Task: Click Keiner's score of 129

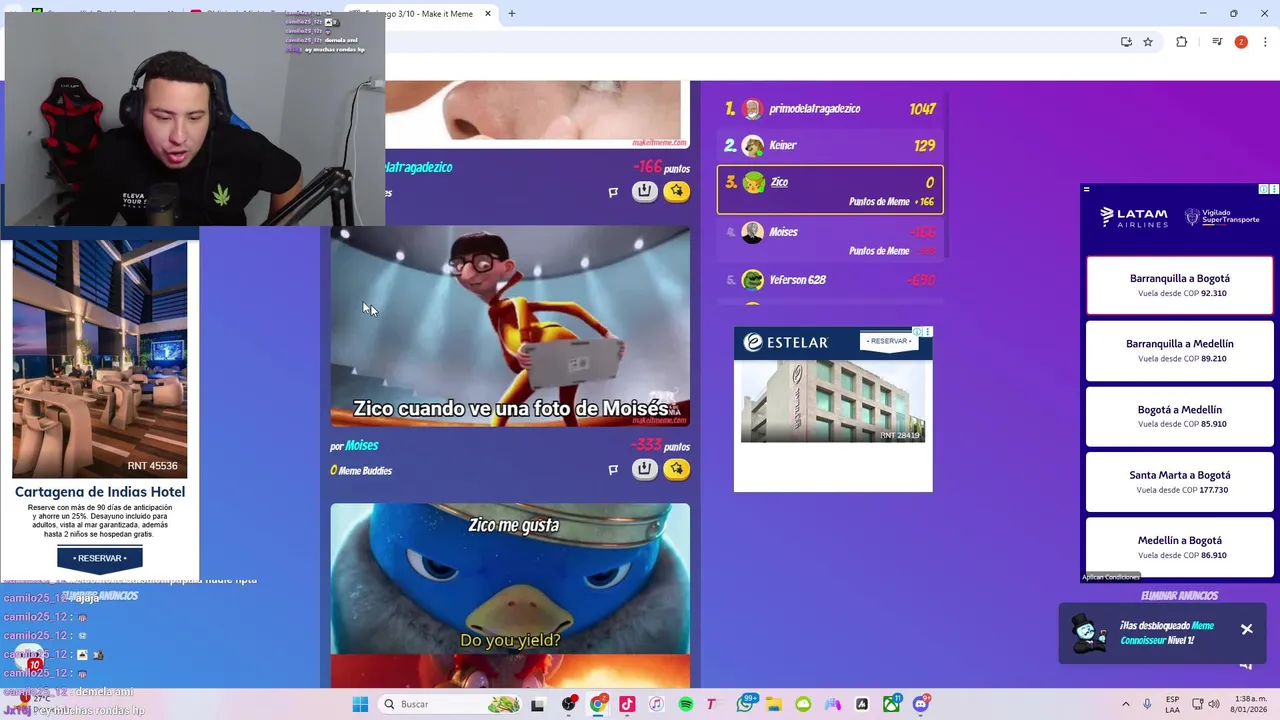Action: (924, 146)
